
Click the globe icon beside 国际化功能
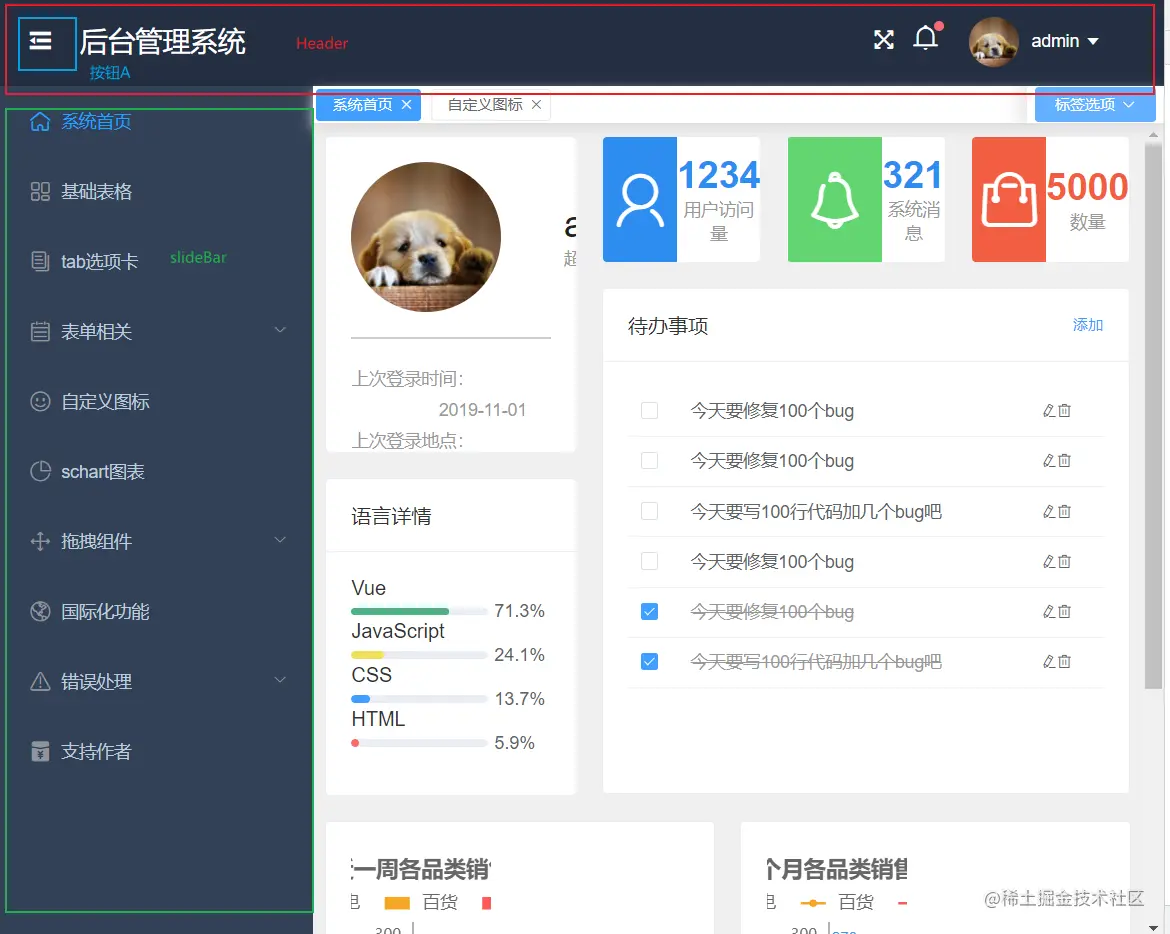click(40, 612)
